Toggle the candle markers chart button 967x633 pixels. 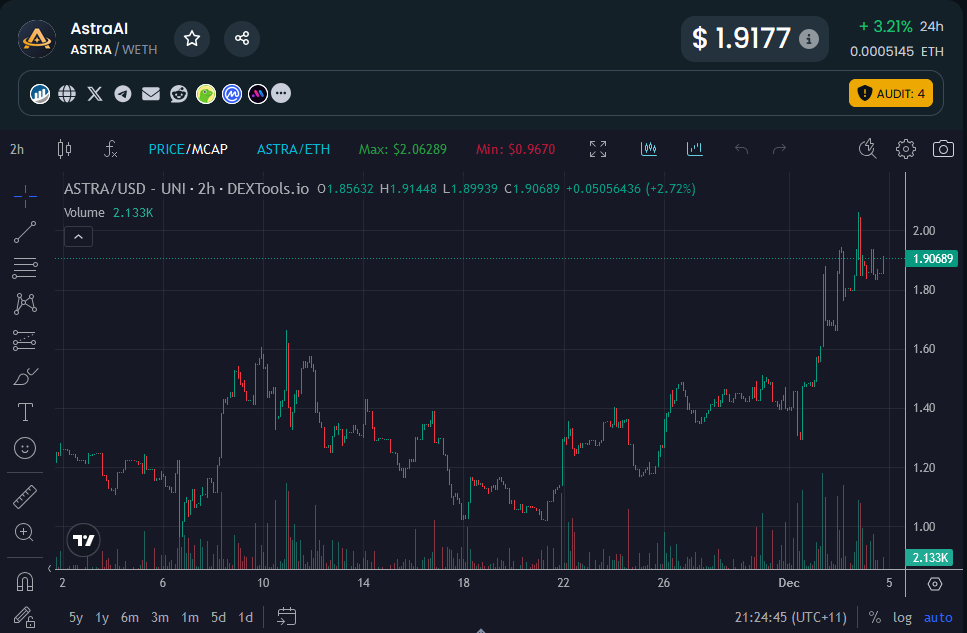point(649,149)
